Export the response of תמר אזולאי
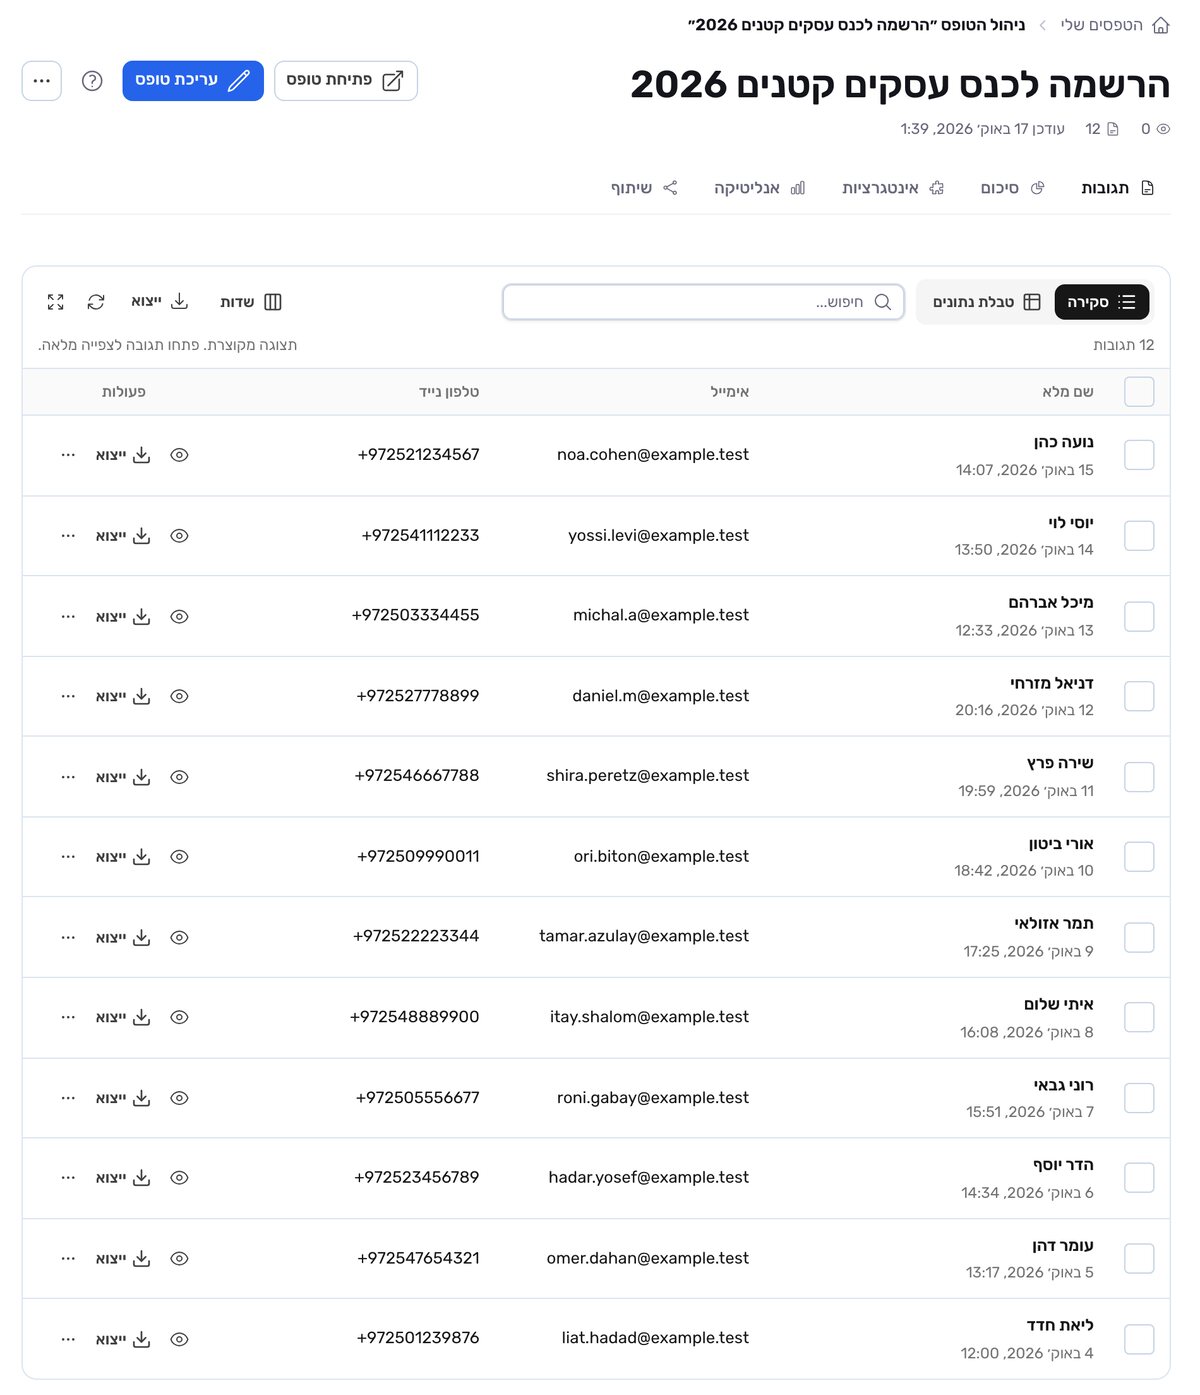1200x1395 pixels. tap(123, 938)
